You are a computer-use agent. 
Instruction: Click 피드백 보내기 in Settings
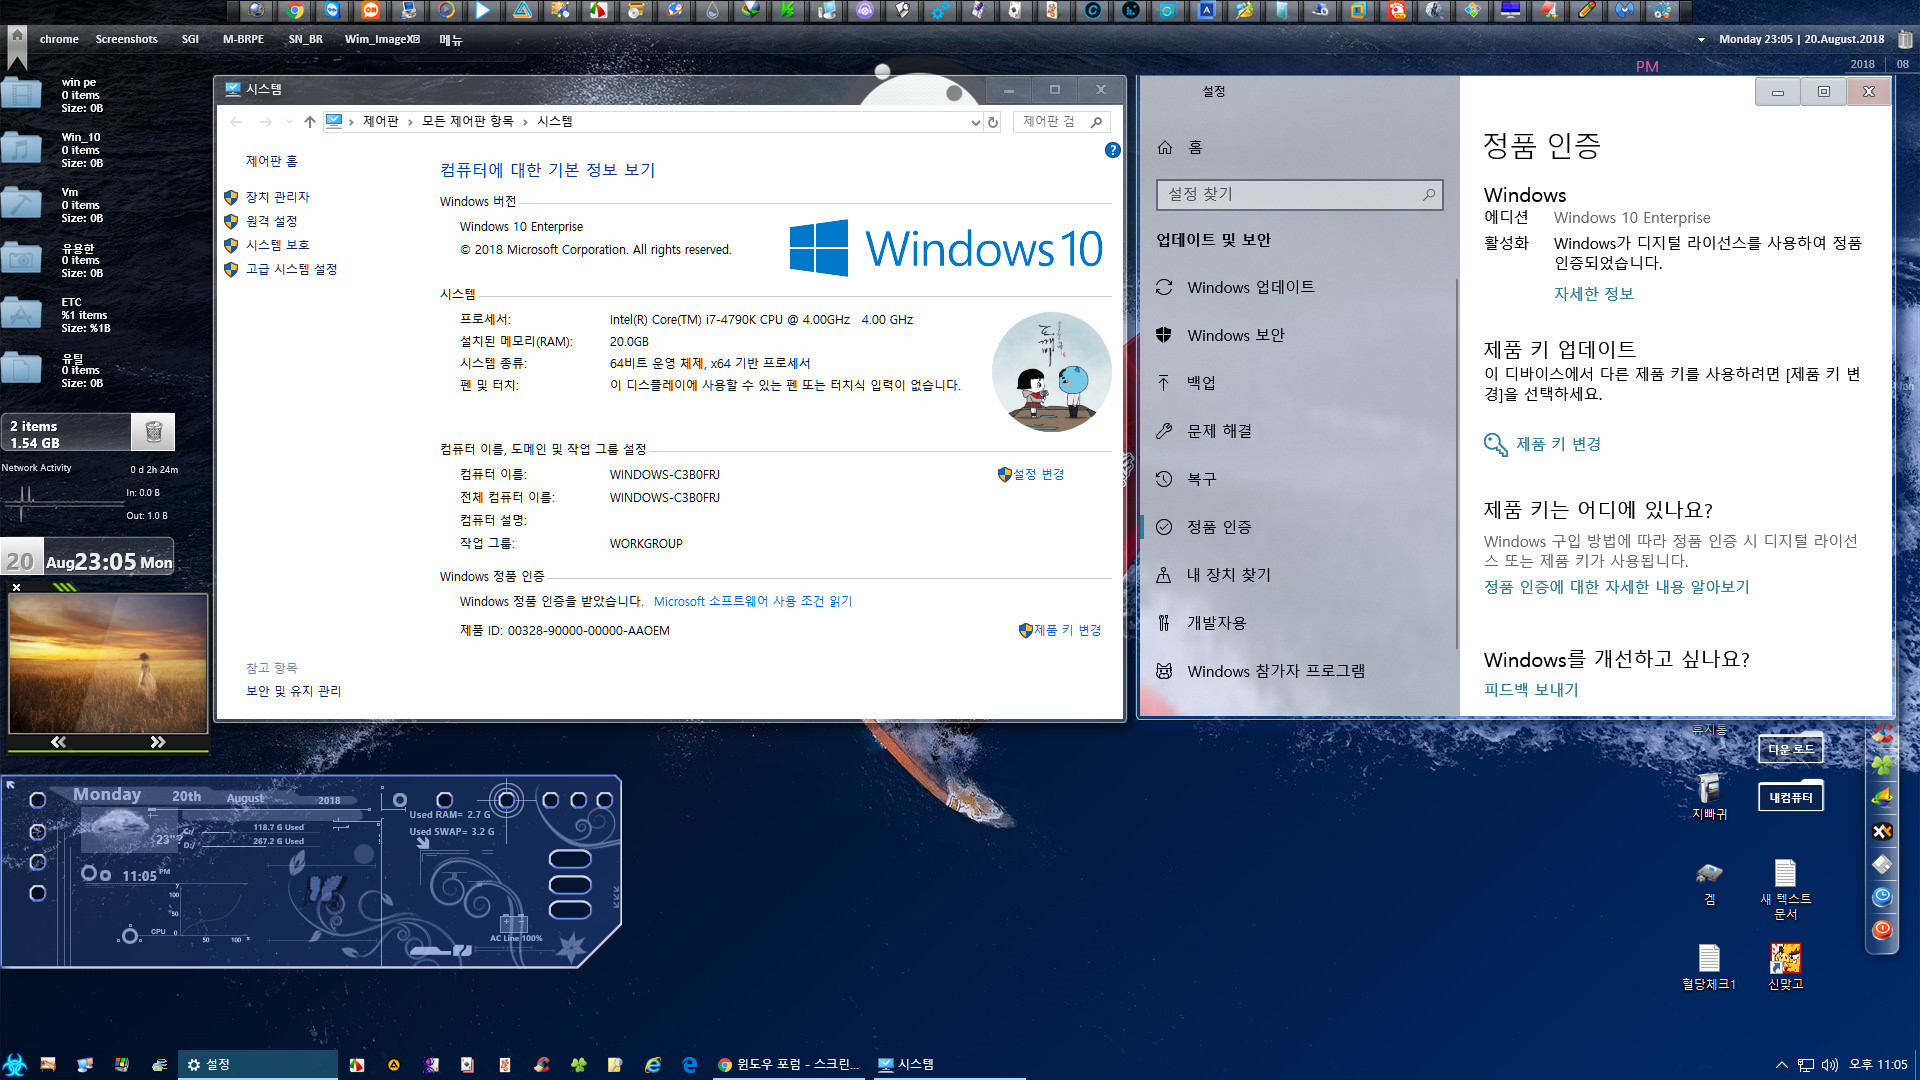(x=1530, y=690)
